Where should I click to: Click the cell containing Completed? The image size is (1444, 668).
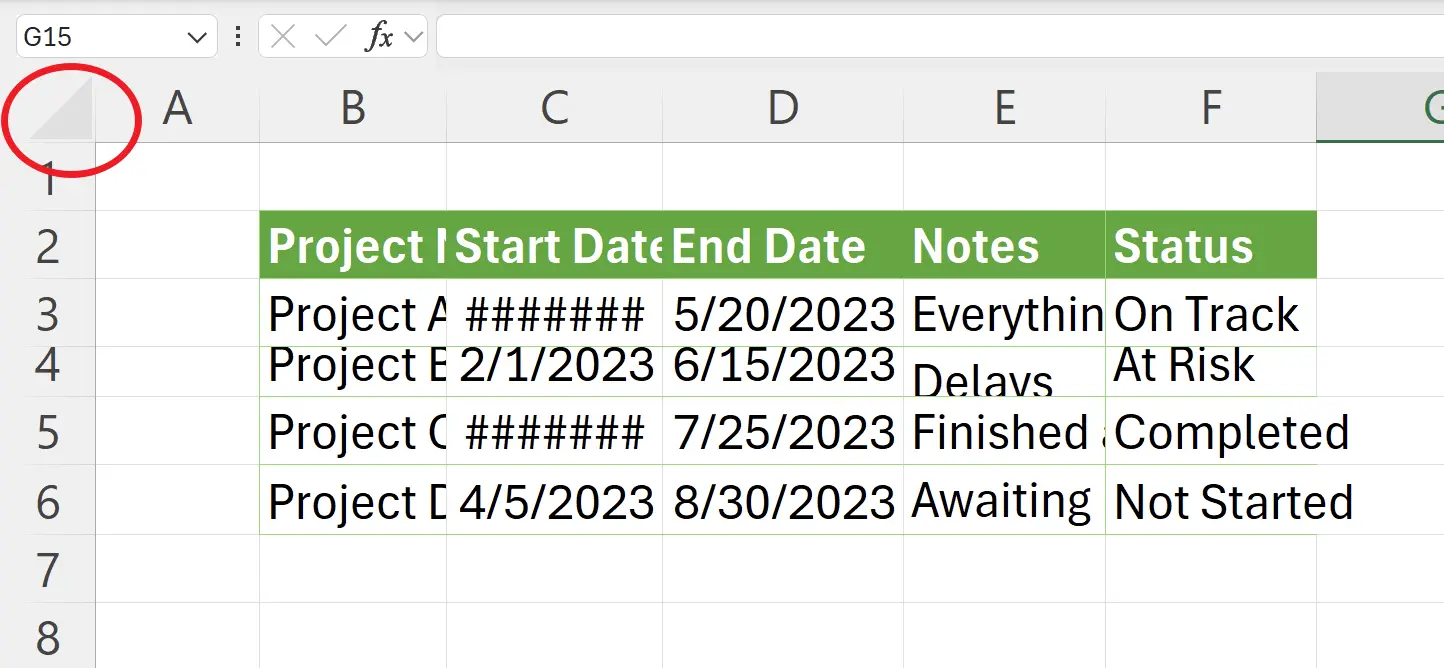pyautogui.click(x=1210, y=432)
